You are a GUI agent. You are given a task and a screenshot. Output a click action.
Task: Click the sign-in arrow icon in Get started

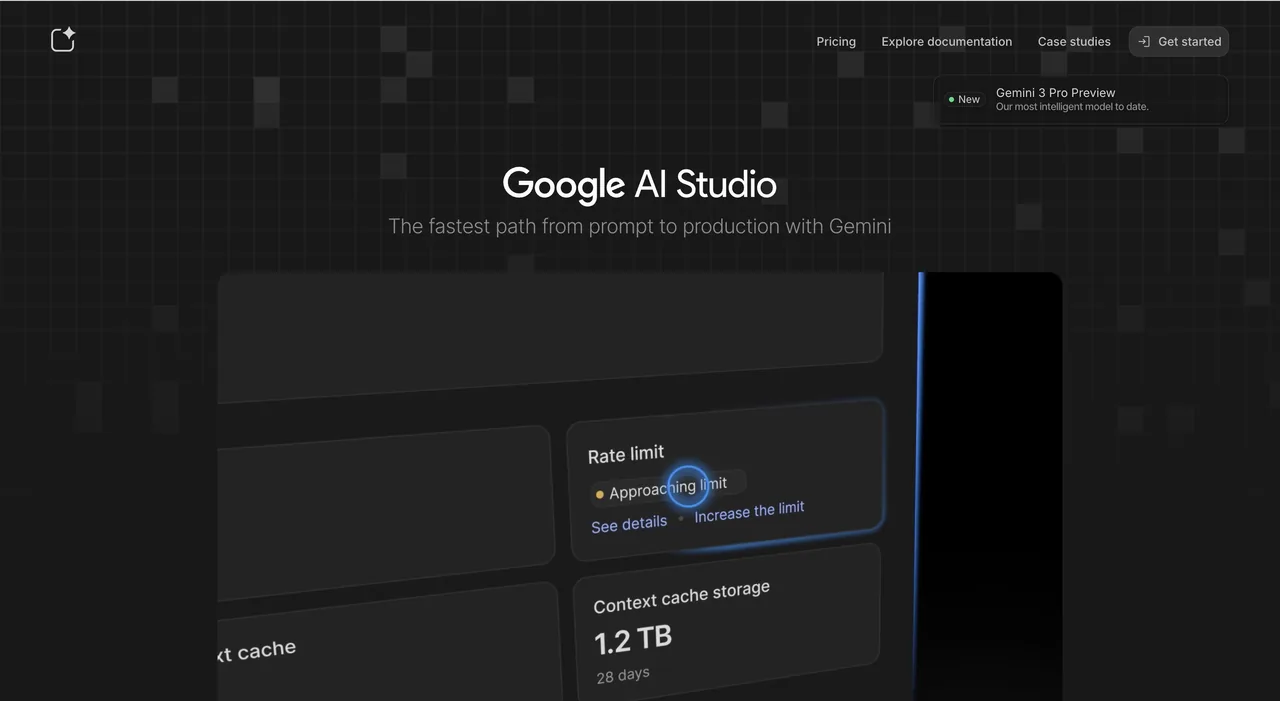pos(1144,42)
